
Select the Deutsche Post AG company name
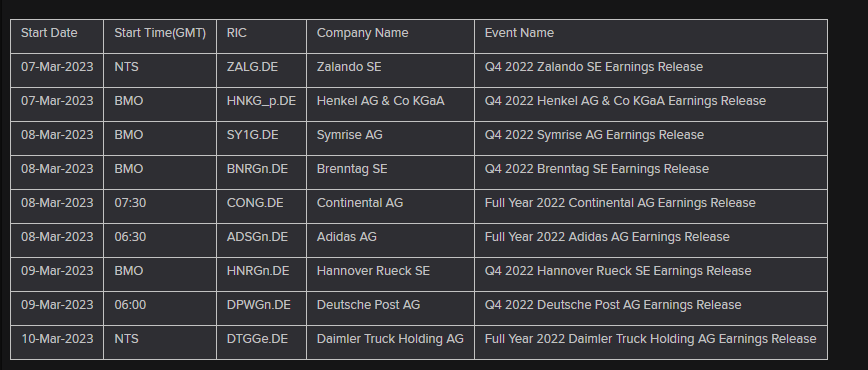click(368, 305)
